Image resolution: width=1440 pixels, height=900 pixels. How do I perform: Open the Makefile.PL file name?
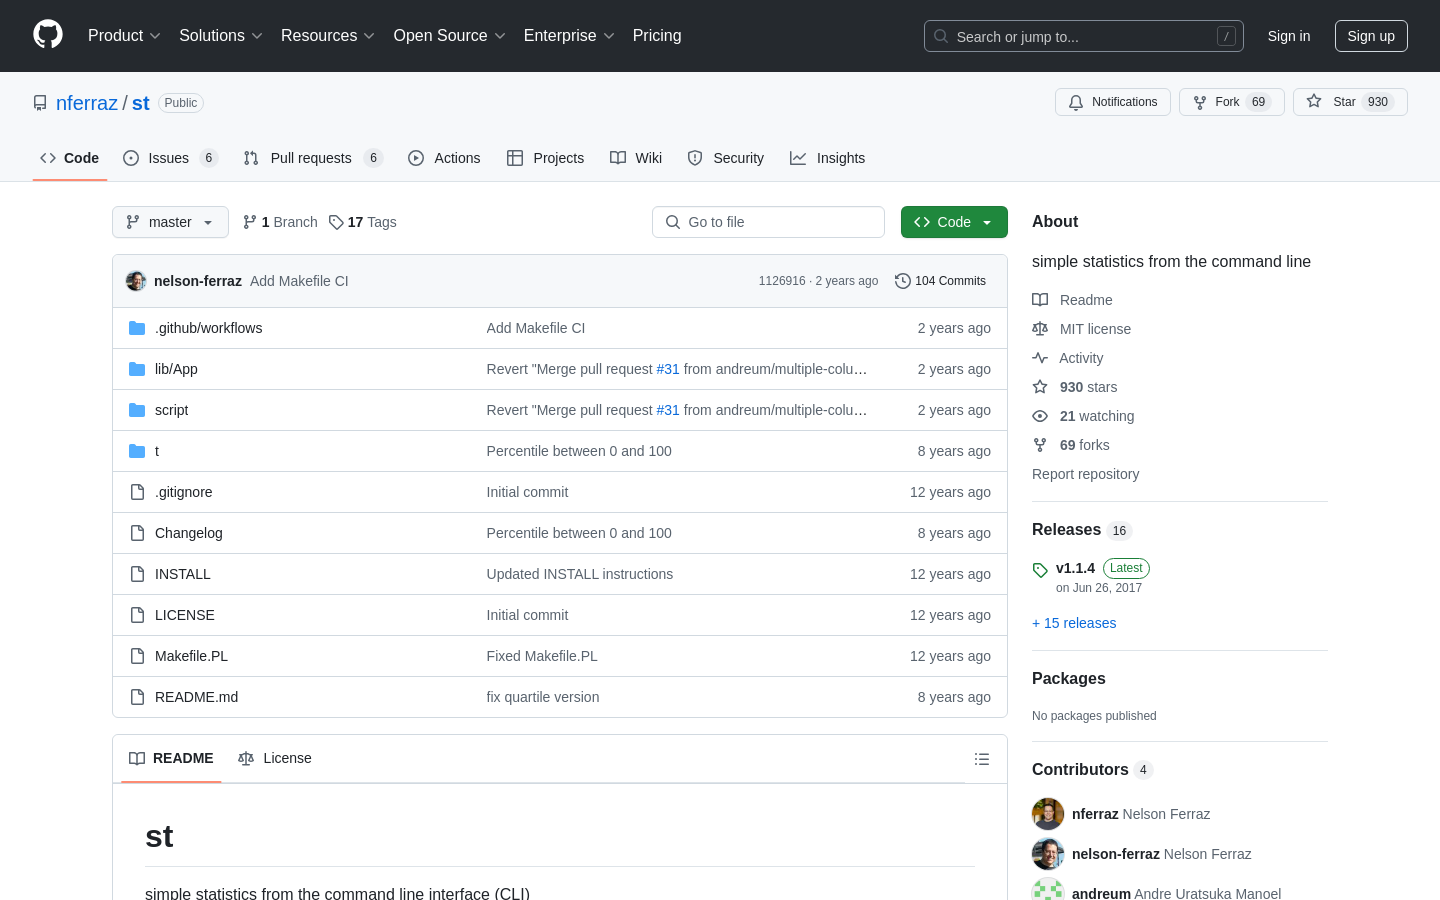pyautogui.click(x=191, y=656)
